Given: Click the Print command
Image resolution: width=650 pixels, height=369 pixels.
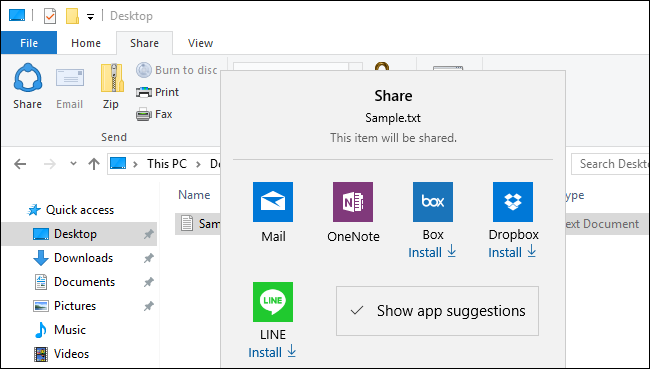Looking at the screenshot, I should (158, 92).
